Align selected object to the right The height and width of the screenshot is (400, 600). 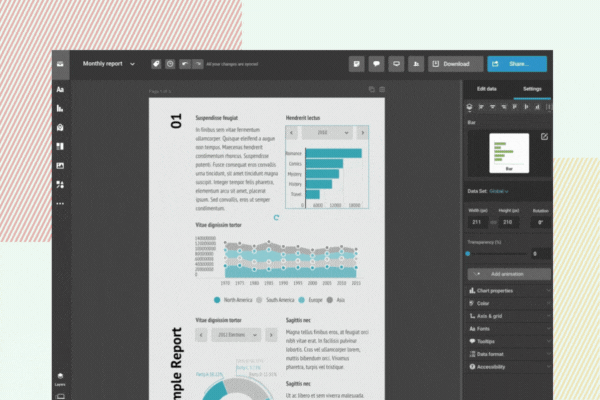pyautogui.click(x=504, y=107)
